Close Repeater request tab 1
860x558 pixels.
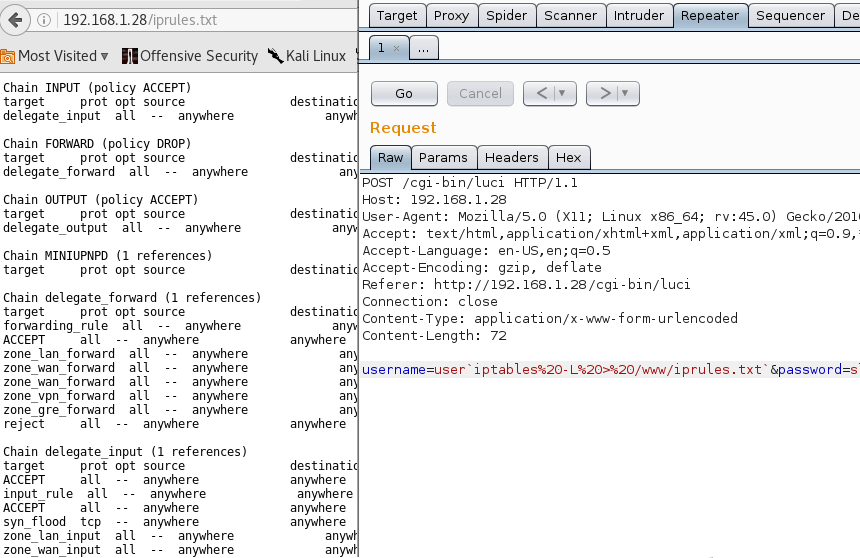[x=396, y=48]
